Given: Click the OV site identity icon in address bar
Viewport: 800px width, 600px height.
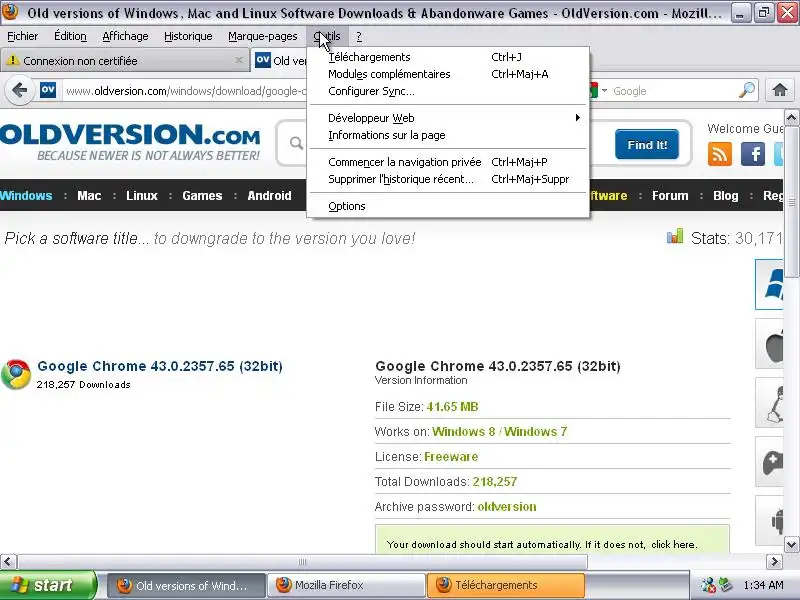Looking at the screenshot, I should click(47, 90).
